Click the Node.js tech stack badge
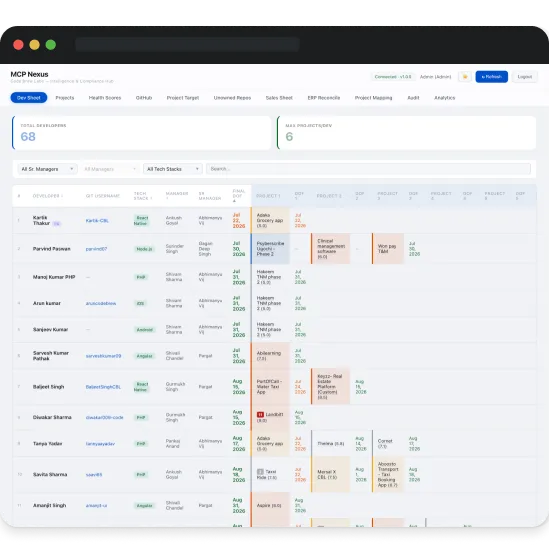 coord(144,249)
